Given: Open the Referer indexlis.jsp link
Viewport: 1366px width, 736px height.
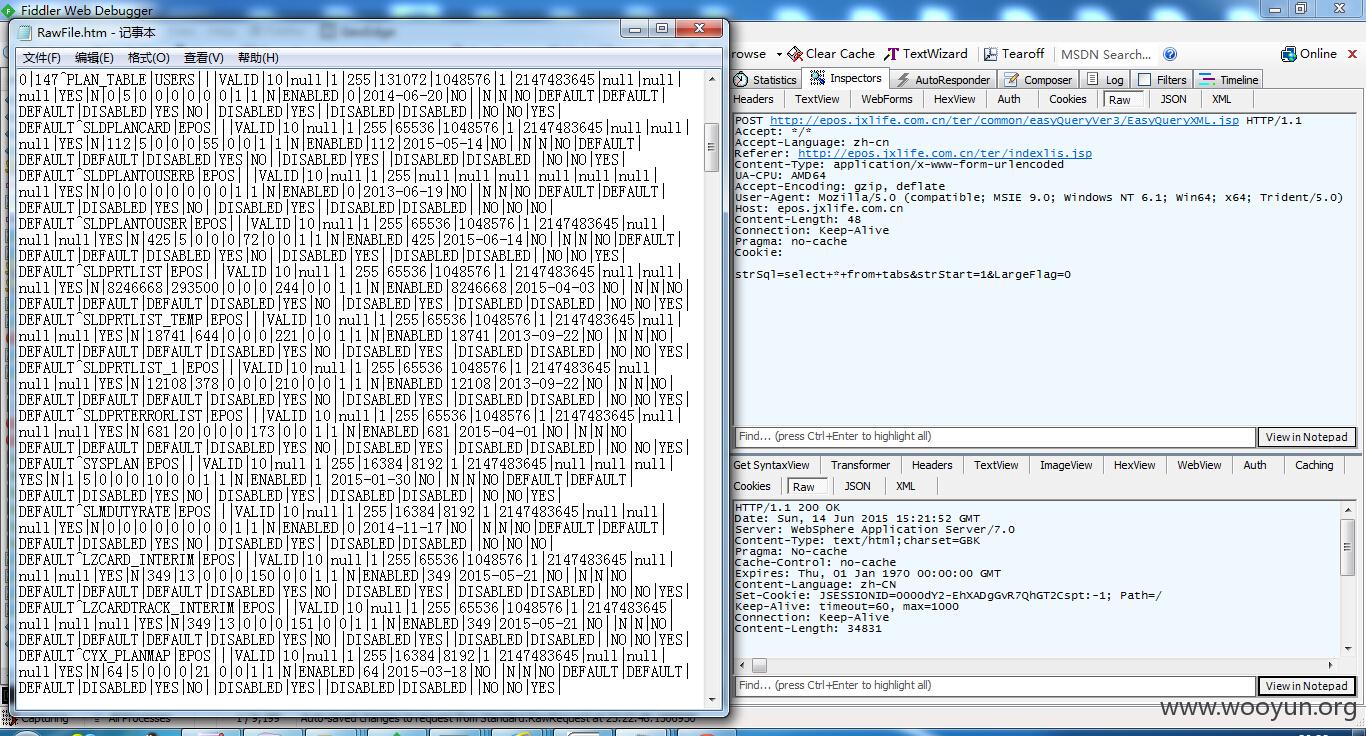Looking at the screenshot, I should [x=944, y=153].
